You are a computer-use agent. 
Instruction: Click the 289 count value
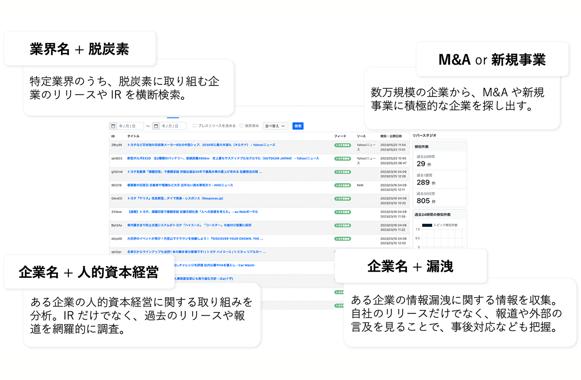tap(423, 182)
